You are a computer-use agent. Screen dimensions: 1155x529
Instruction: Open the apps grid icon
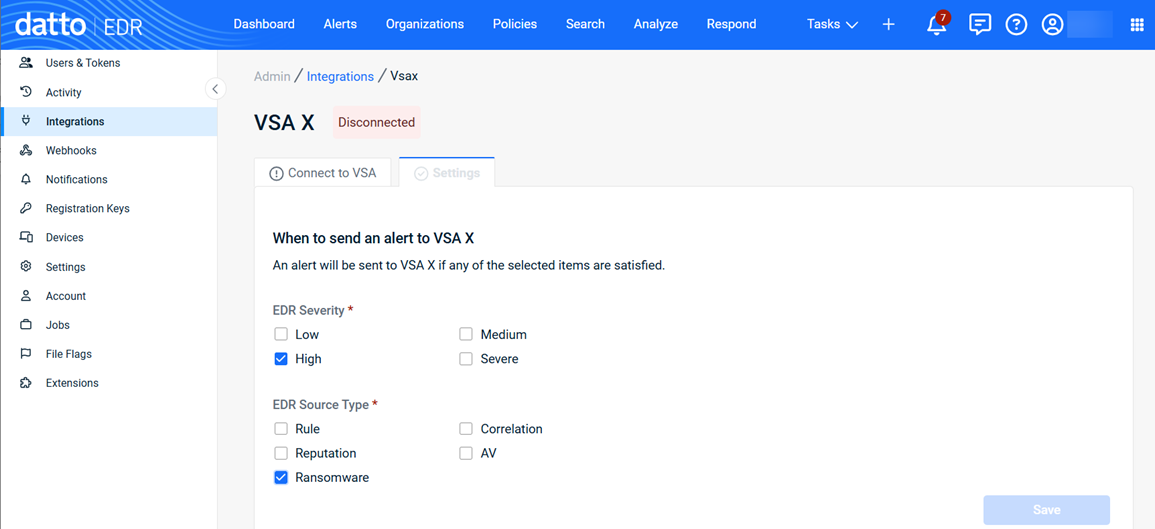coord(1137,24)
